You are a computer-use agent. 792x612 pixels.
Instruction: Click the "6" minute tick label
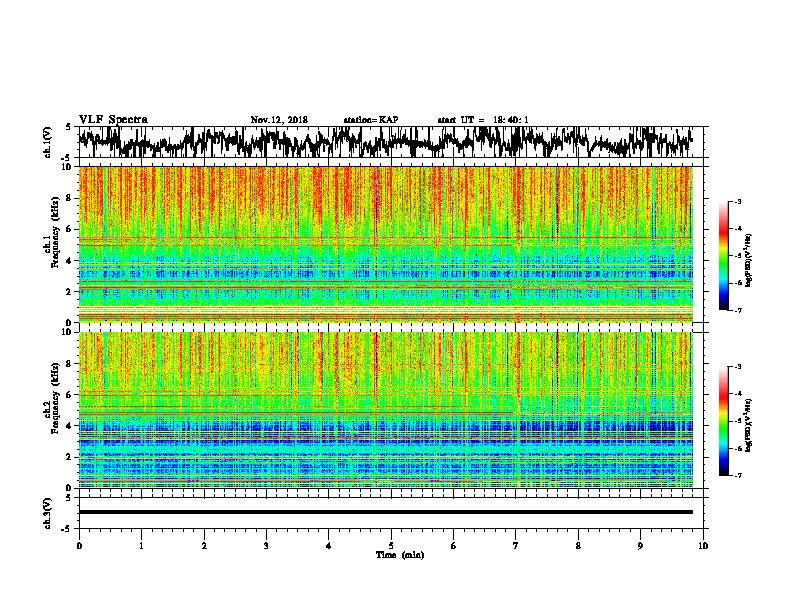(x=453, y=546)
